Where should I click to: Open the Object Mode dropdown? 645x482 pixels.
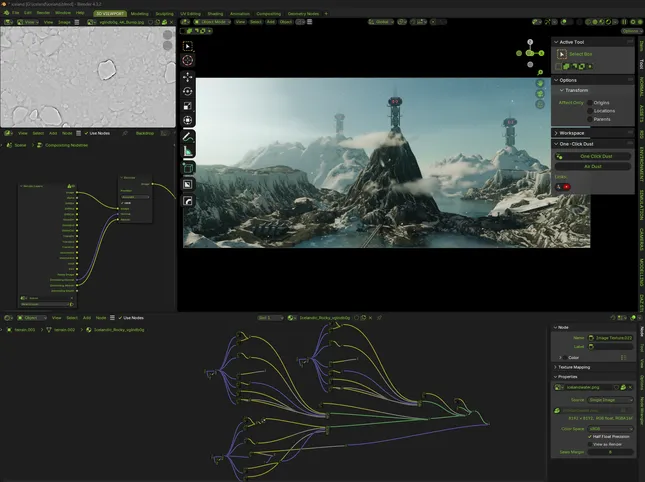(x=212, y=22)
